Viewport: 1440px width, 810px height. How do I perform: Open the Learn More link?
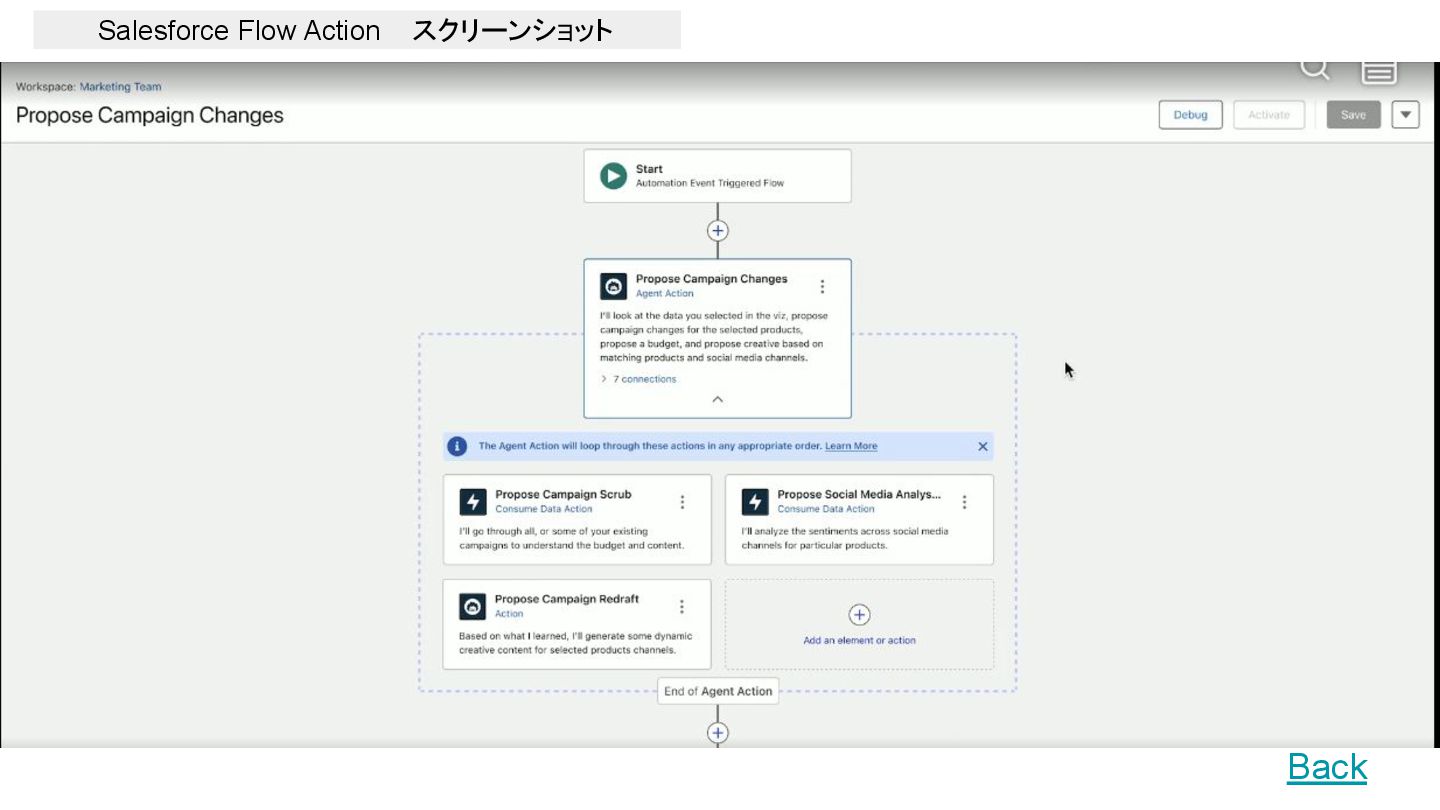coord(851,446)
